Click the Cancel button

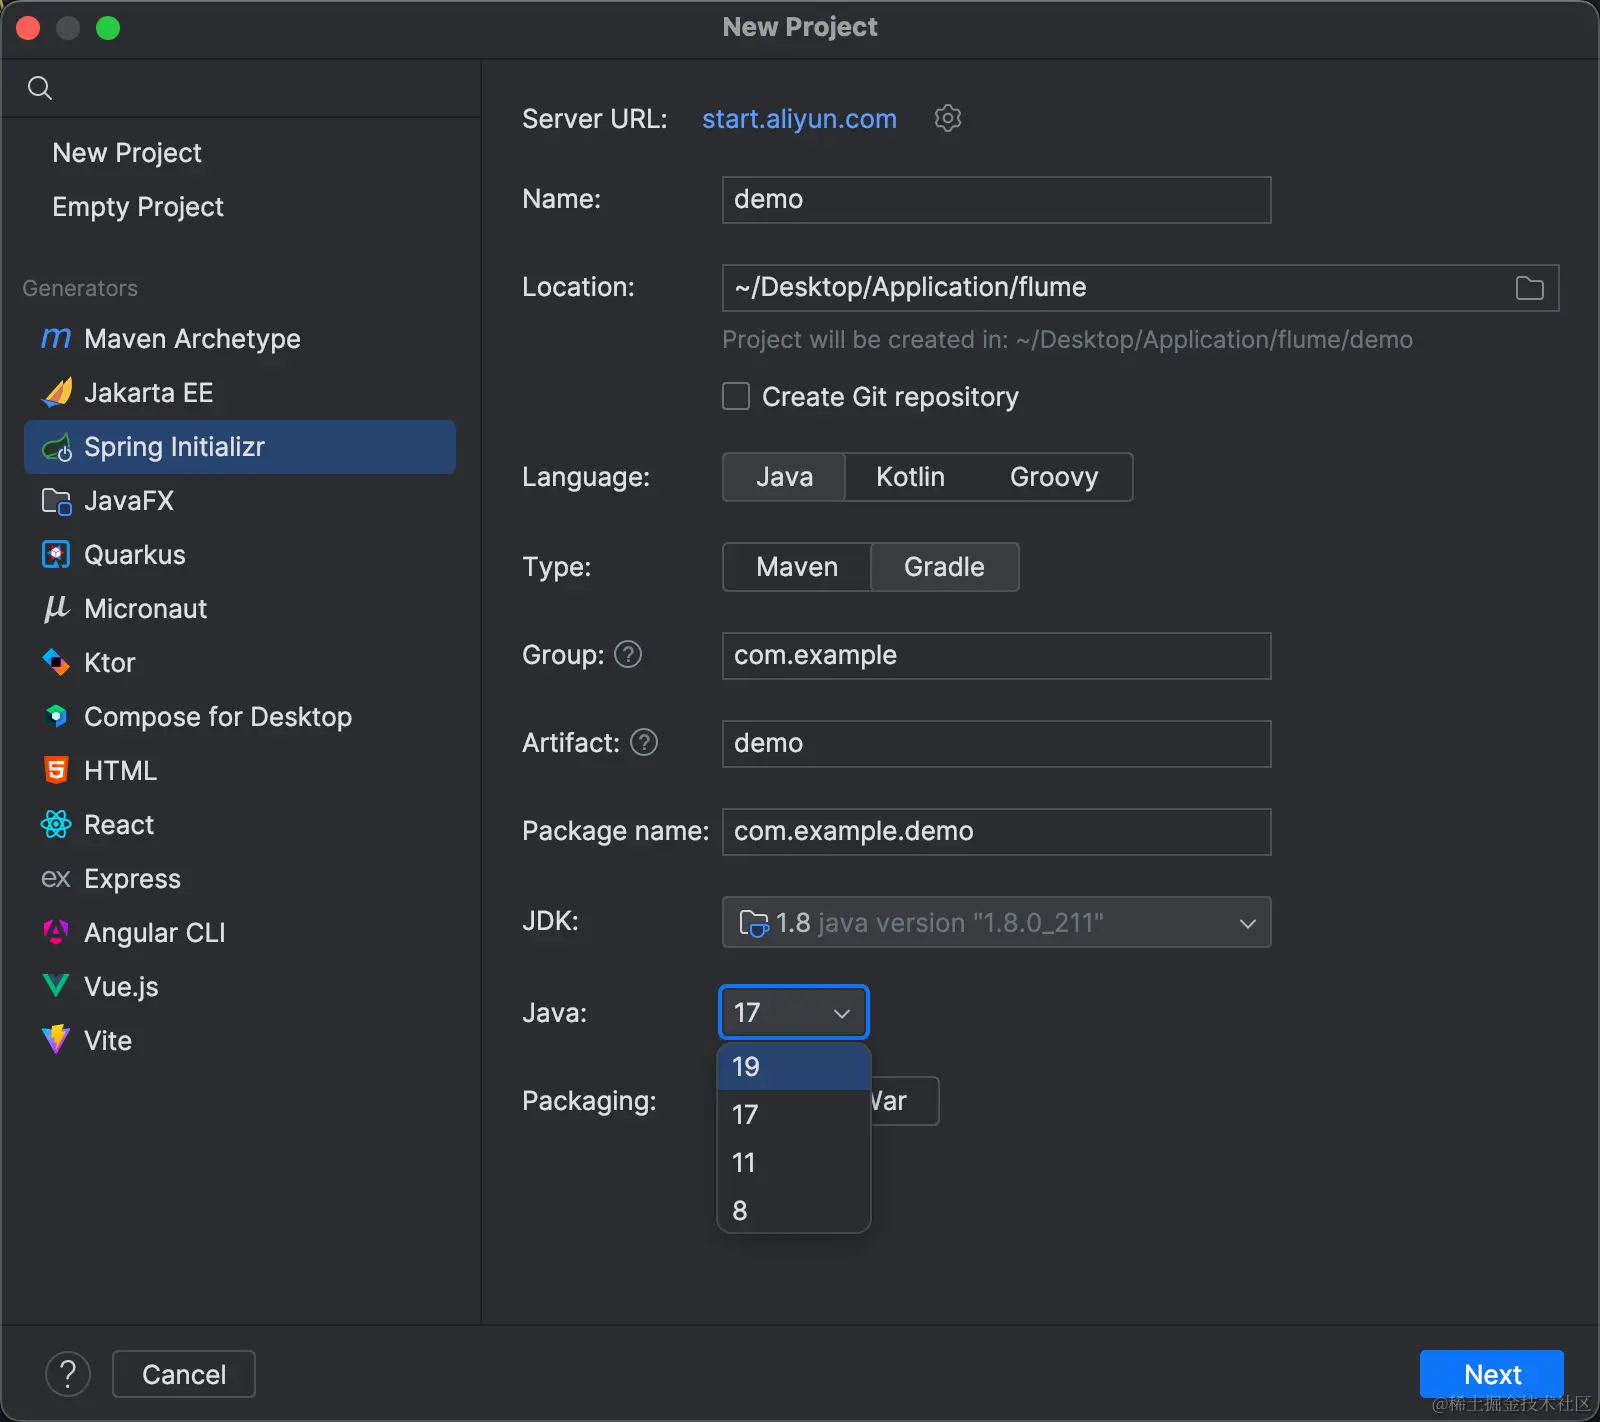[x=184, y=1374]
